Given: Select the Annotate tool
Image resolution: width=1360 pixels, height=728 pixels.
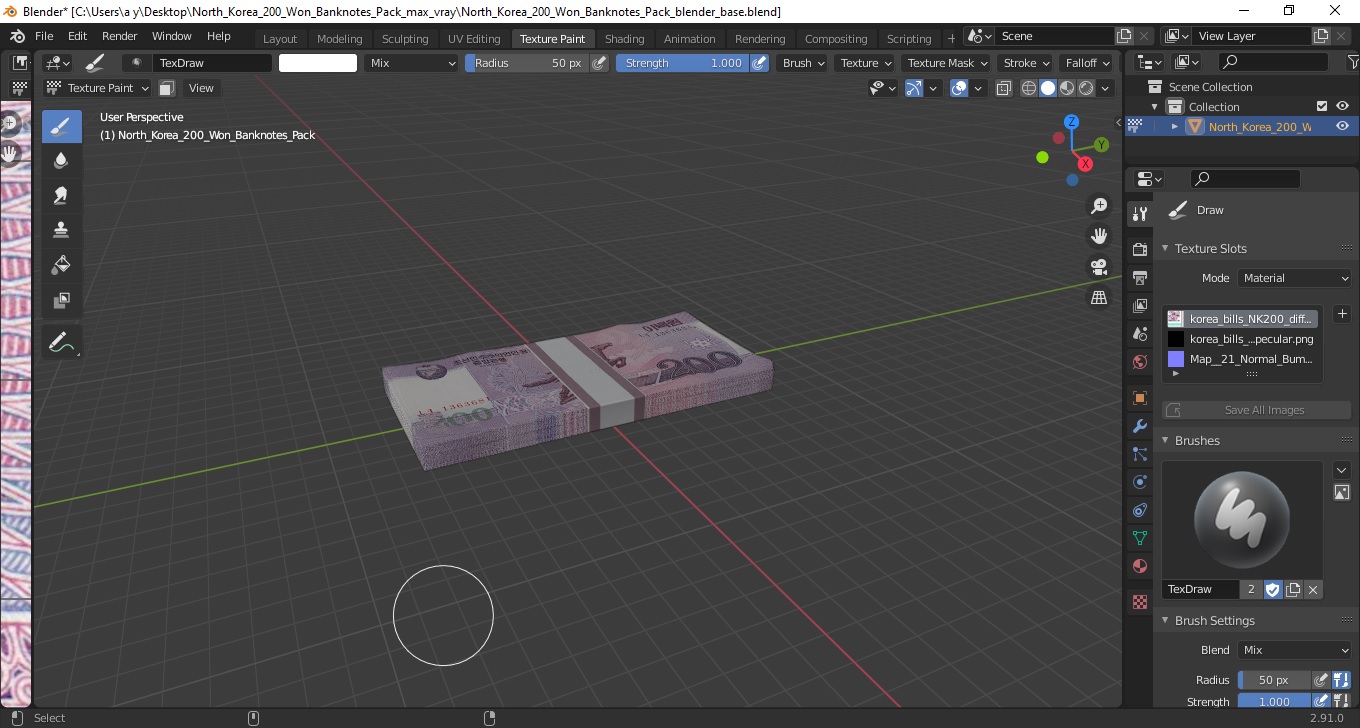Looking at the screenshot, I should 61,343.
